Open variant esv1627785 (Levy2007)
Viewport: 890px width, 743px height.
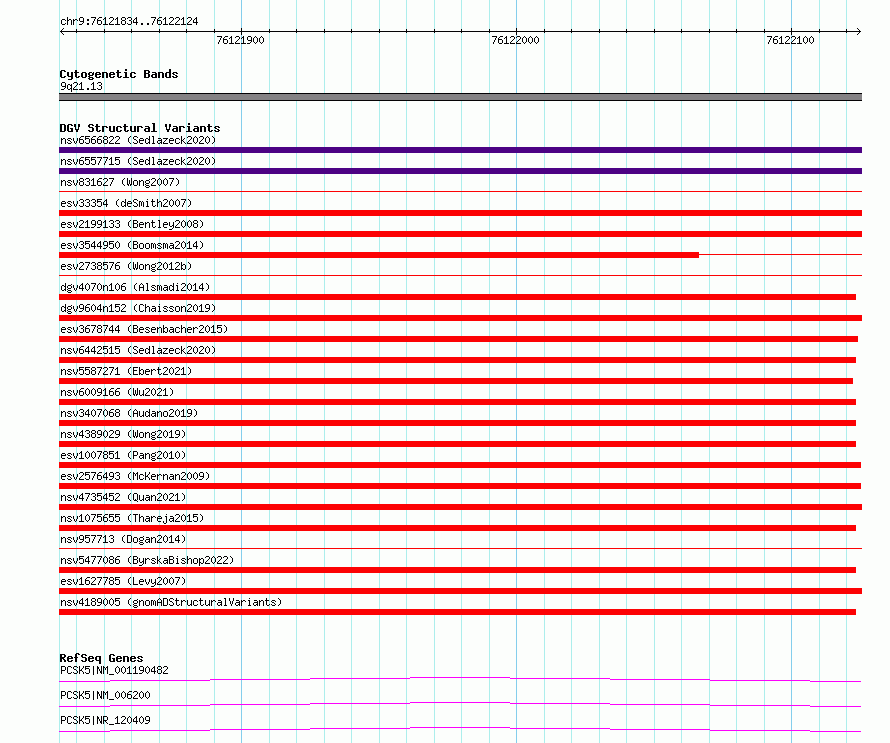(123, 581)
